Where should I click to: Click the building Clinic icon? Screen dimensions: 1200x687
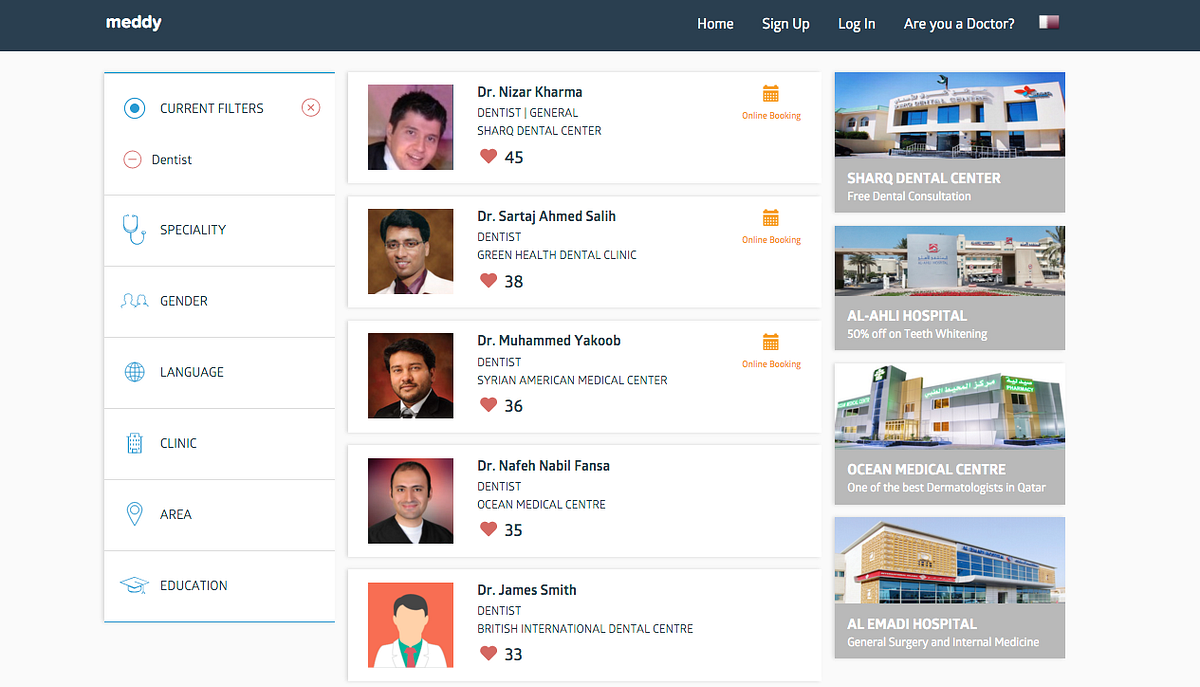click(134, 443)
